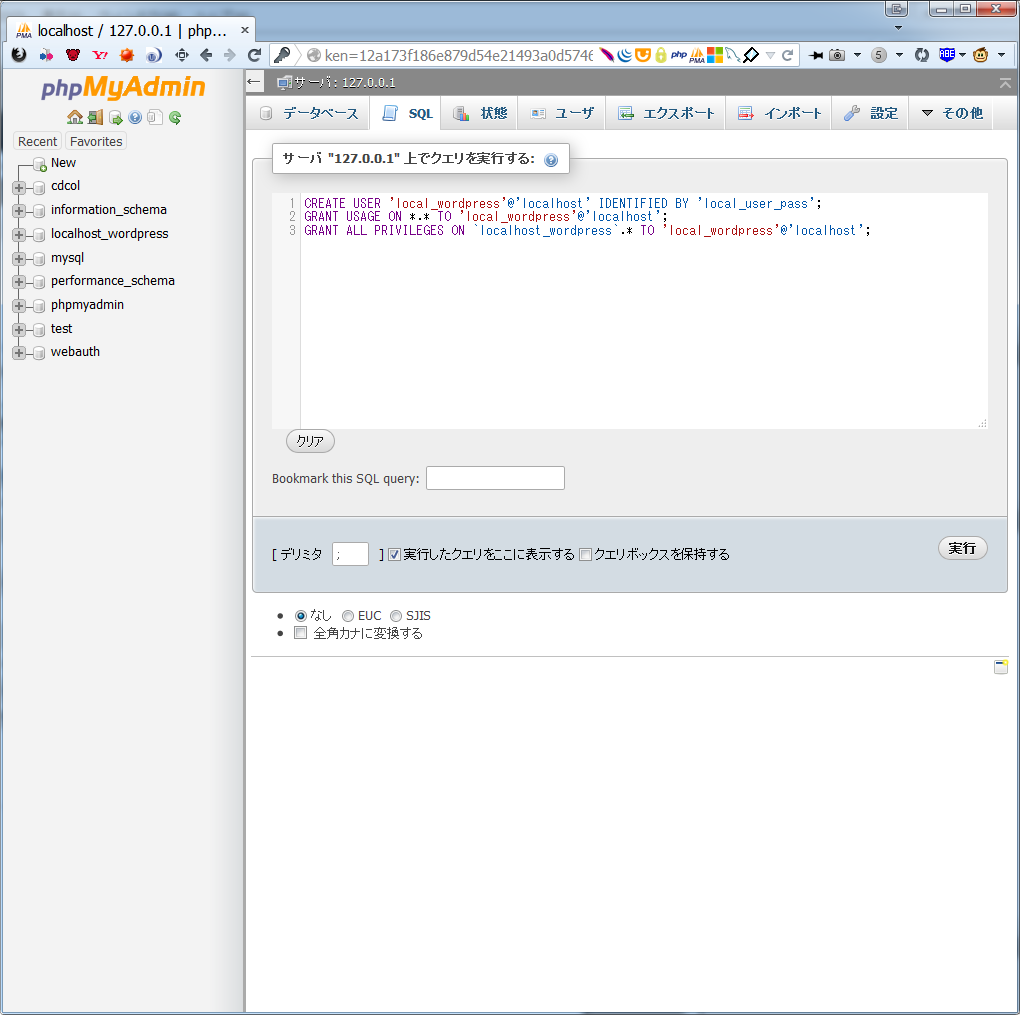Viewport: 1020px width, 1015px height.
Task: Open the 設定 settings tab
Action: coord(870,113)
